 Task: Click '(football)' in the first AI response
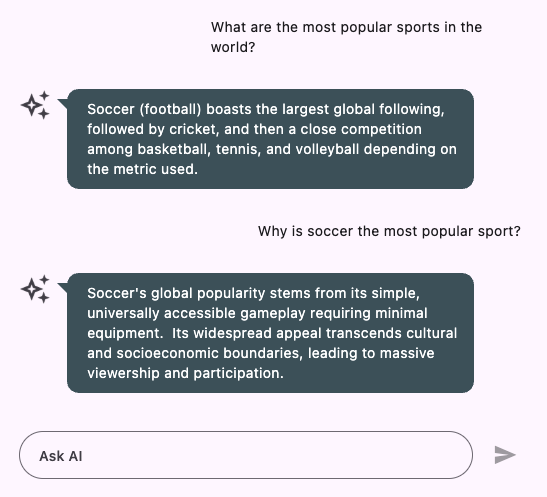(170, 110)
